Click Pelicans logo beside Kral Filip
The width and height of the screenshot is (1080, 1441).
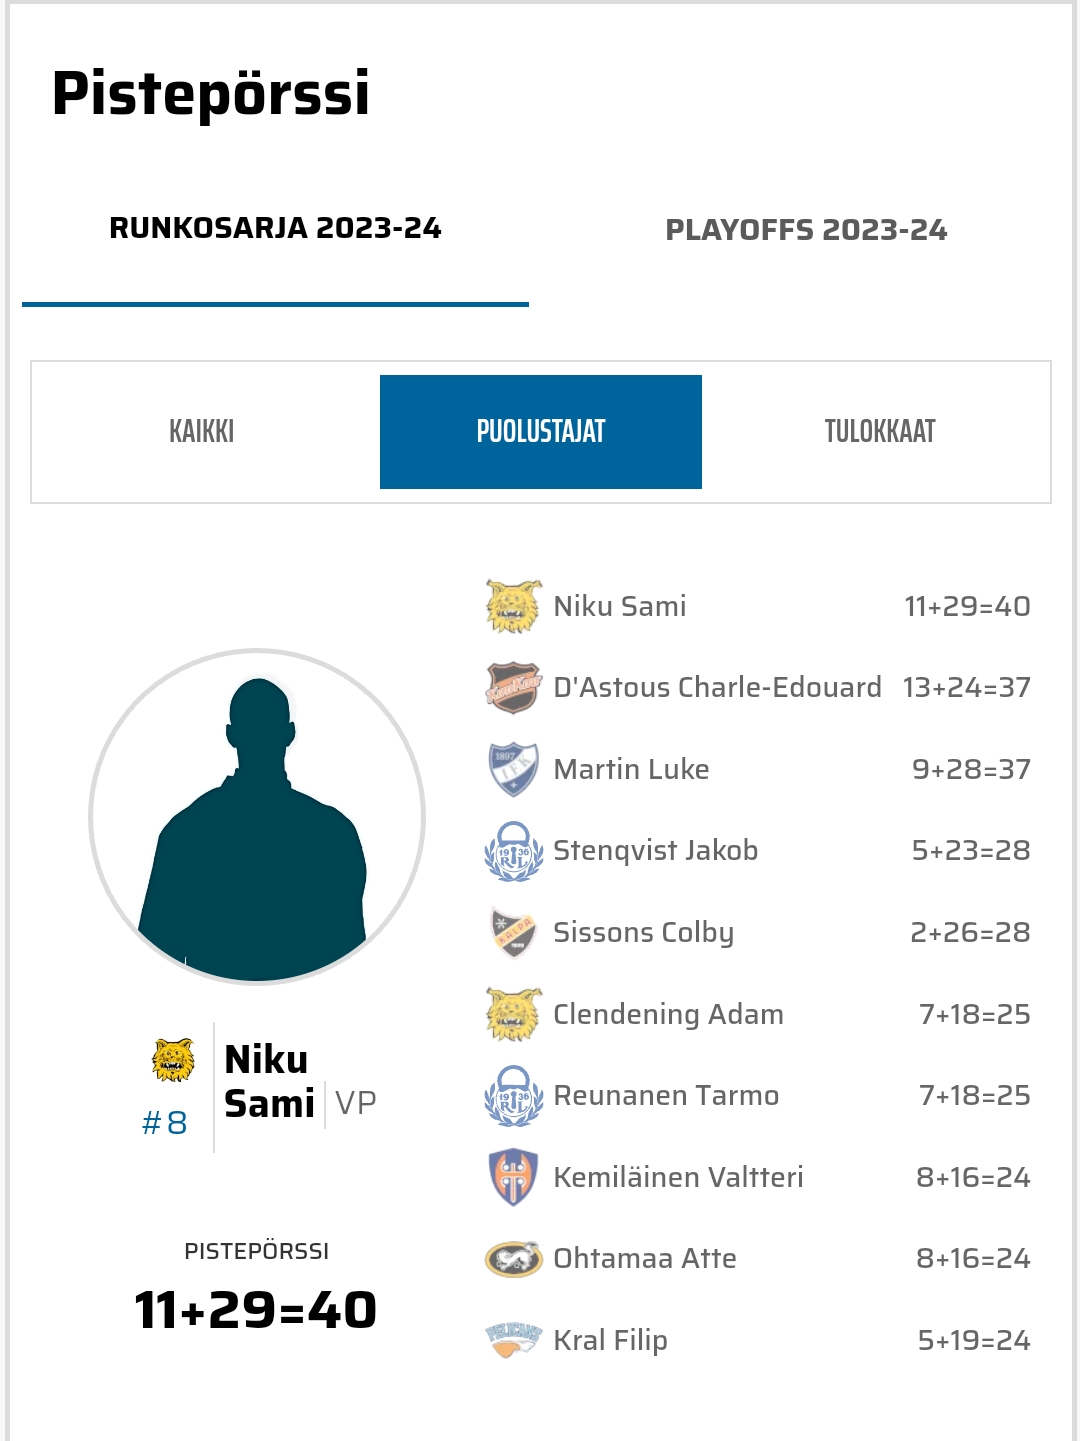point(513,1340)
